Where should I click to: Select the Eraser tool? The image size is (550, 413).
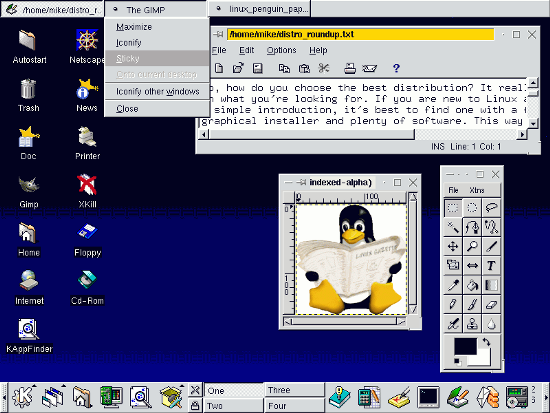491,304
